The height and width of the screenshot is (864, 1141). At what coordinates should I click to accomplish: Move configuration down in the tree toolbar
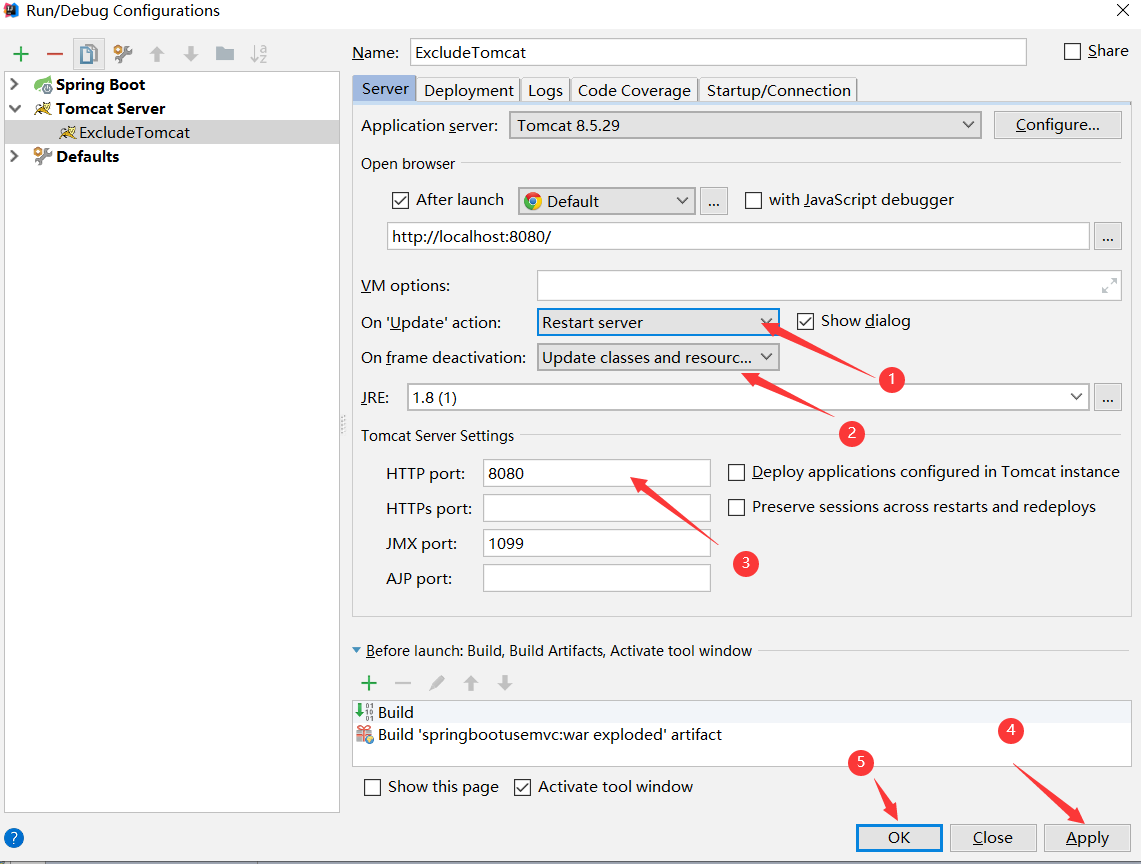[191, 54]
